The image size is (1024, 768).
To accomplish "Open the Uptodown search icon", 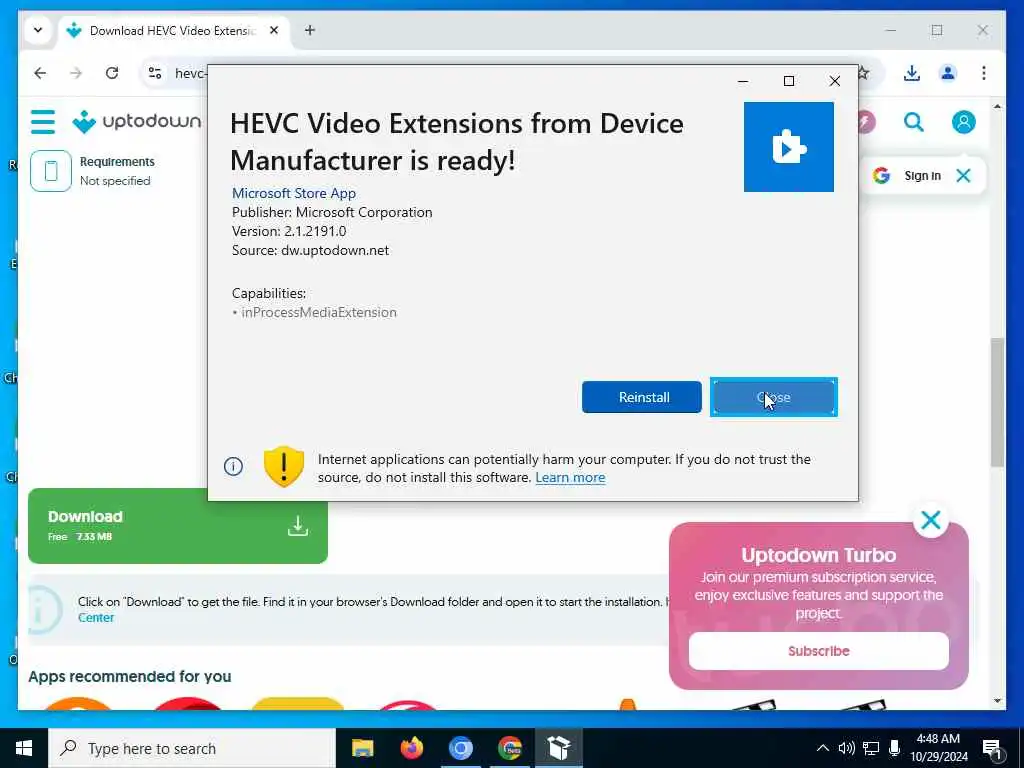I will pos(914,121).
